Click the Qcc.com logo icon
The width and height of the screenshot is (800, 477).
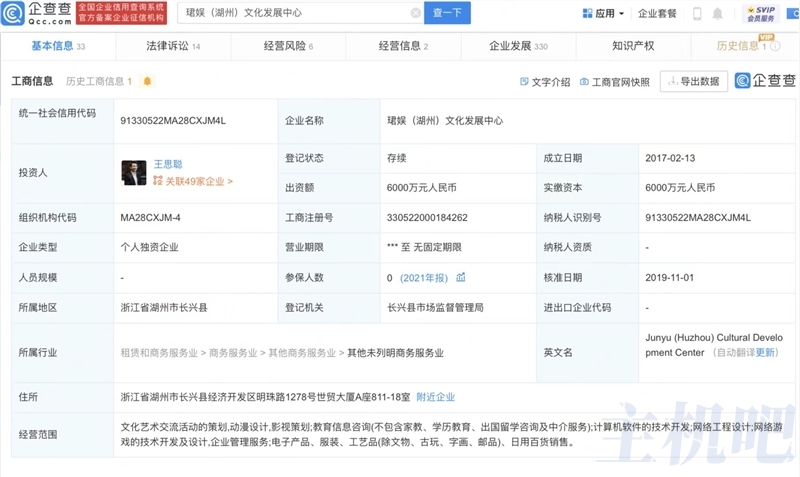(13, 13)
